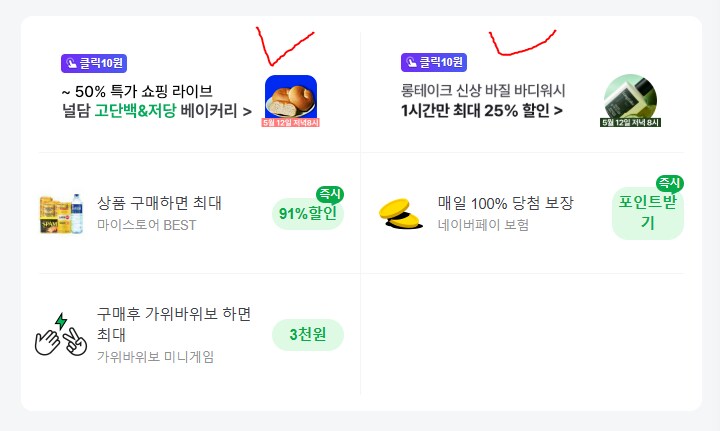The height and width of the screenshot is (431, 720).
Task: Open 매일 100% 당첨 보장 offer text
Action: pyautogui.click(x=505, y=203)
